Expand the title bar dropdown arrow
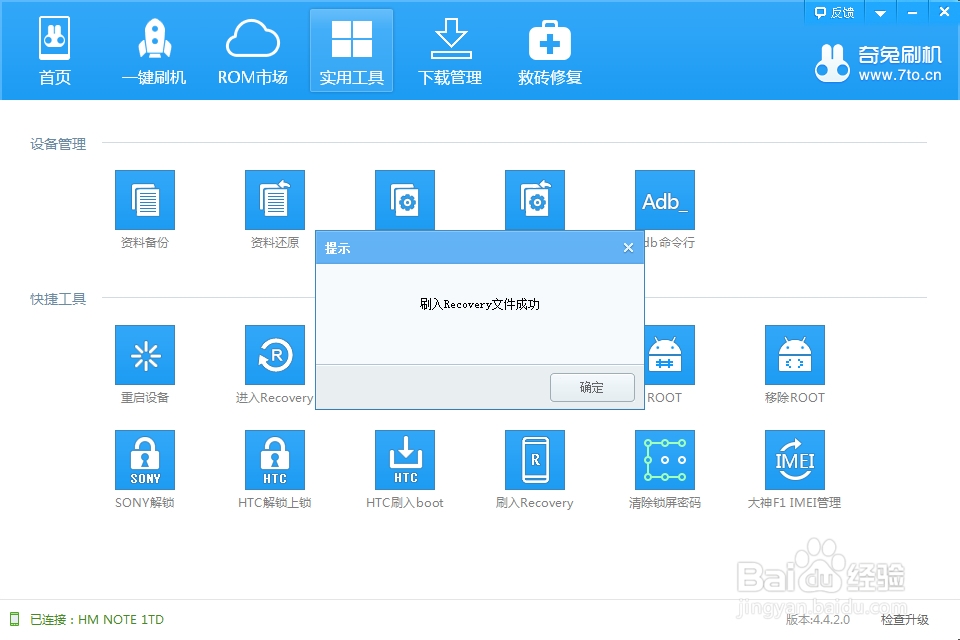 [x=879, y=12]
